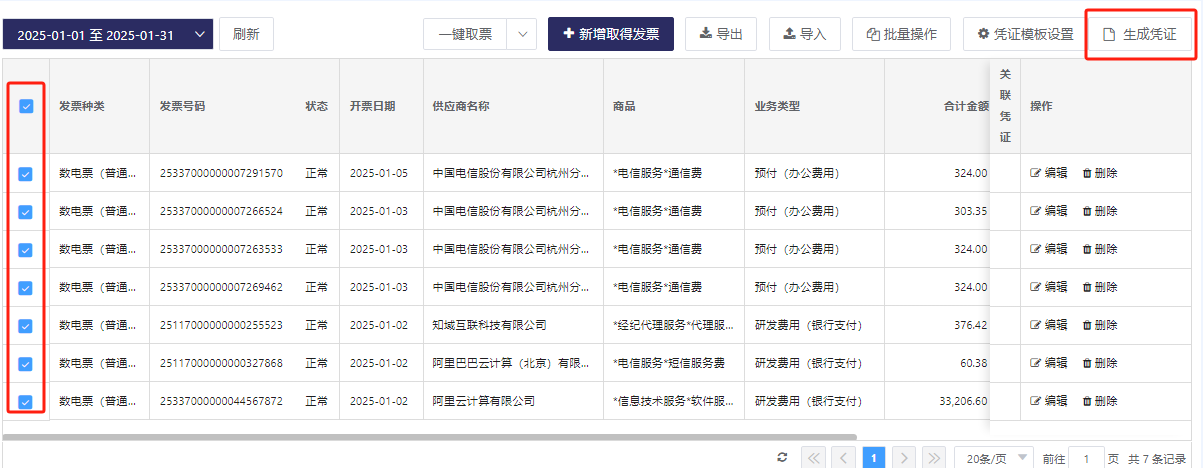Image resolution: width=1203 pixels, height=468 pixels.
Task: Delete invoice 25337000000007263533 row
Action: [x=1100, y=249]
